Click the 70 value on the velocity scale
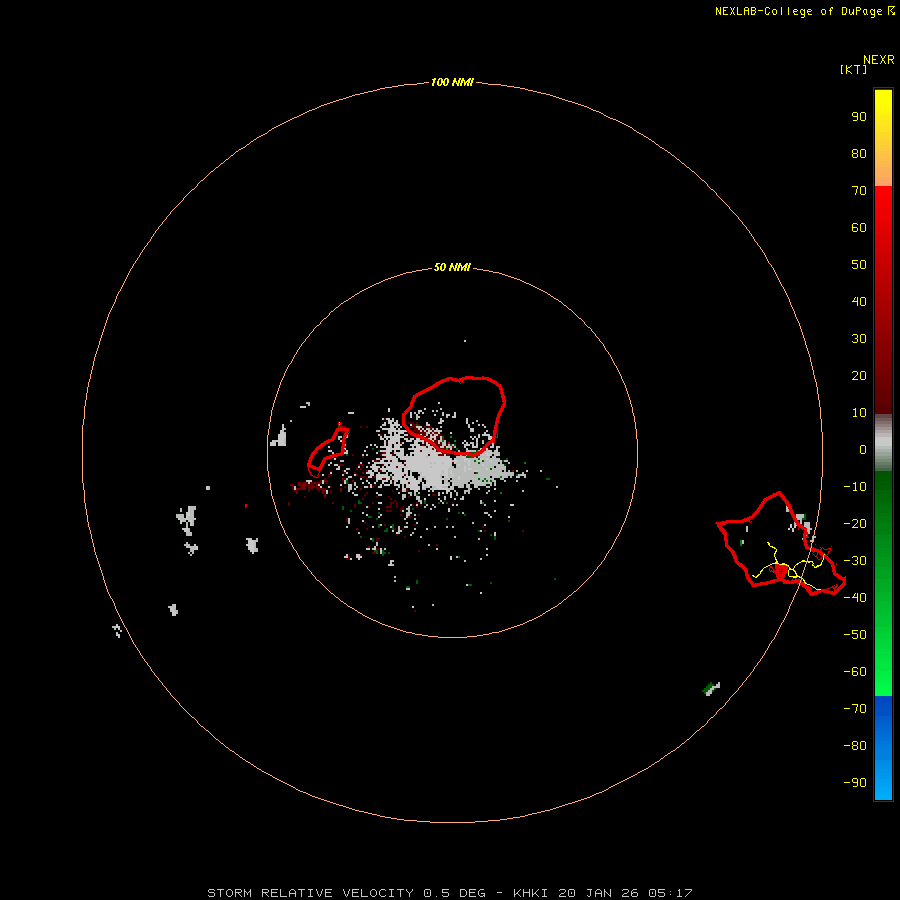 point(859,191)
